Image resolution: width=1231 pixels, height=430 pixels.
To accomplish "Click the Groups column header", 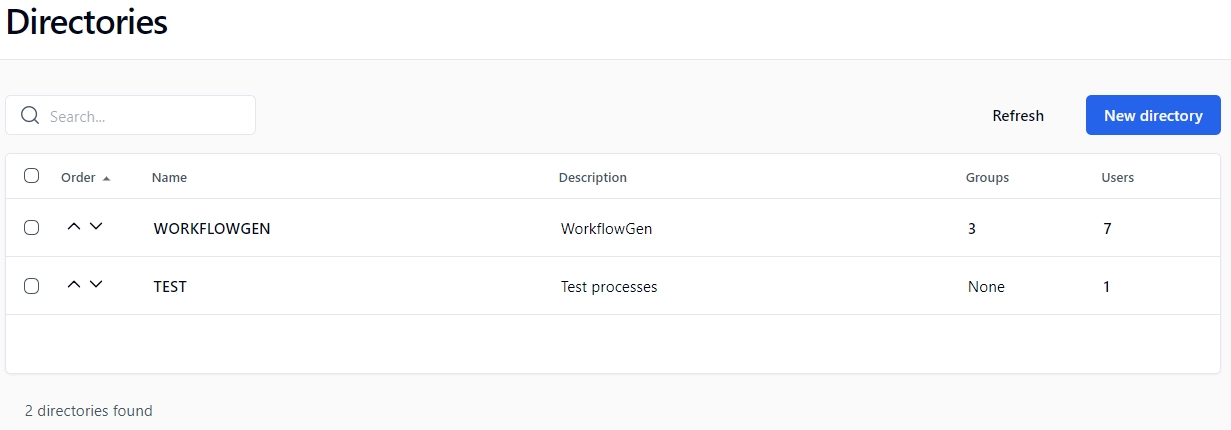I will tap(987, 178).
